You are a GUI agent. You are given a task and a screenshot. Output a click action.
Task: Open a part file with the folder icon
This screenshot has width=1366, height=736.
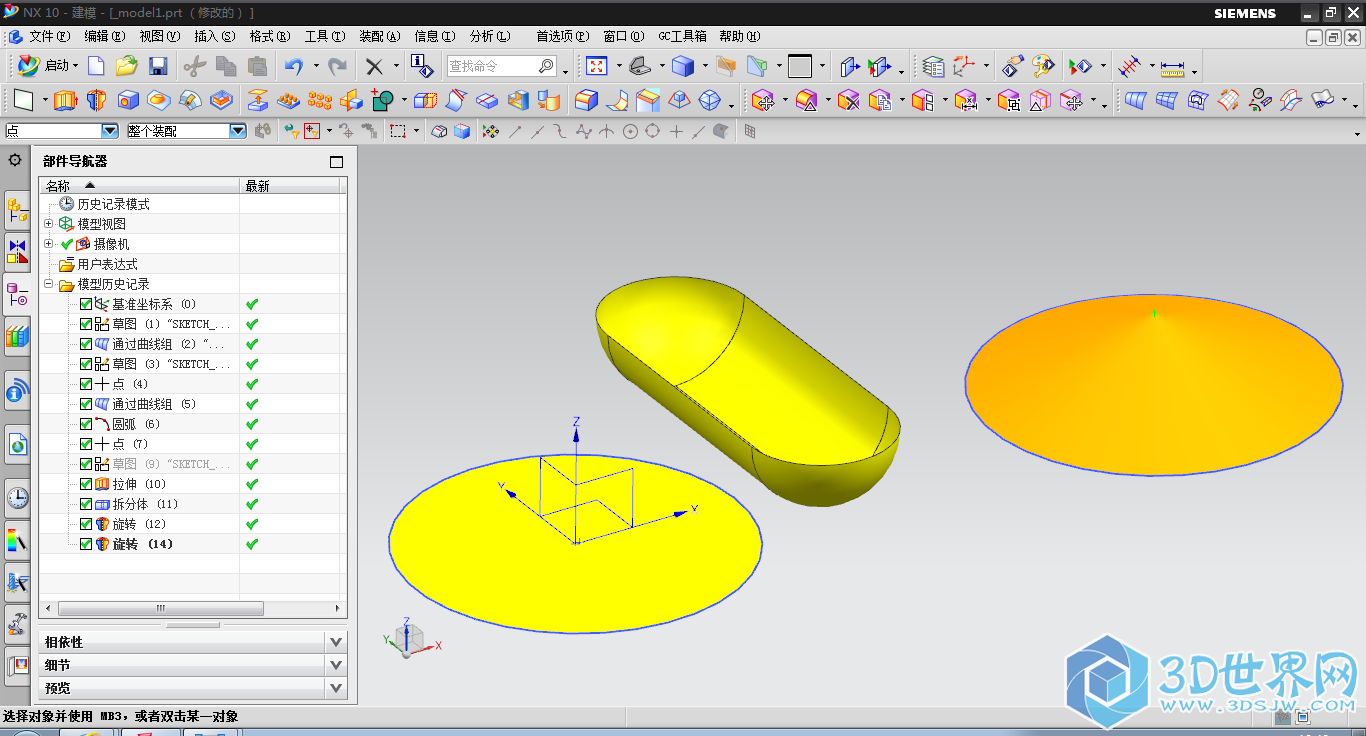[126, 66]
